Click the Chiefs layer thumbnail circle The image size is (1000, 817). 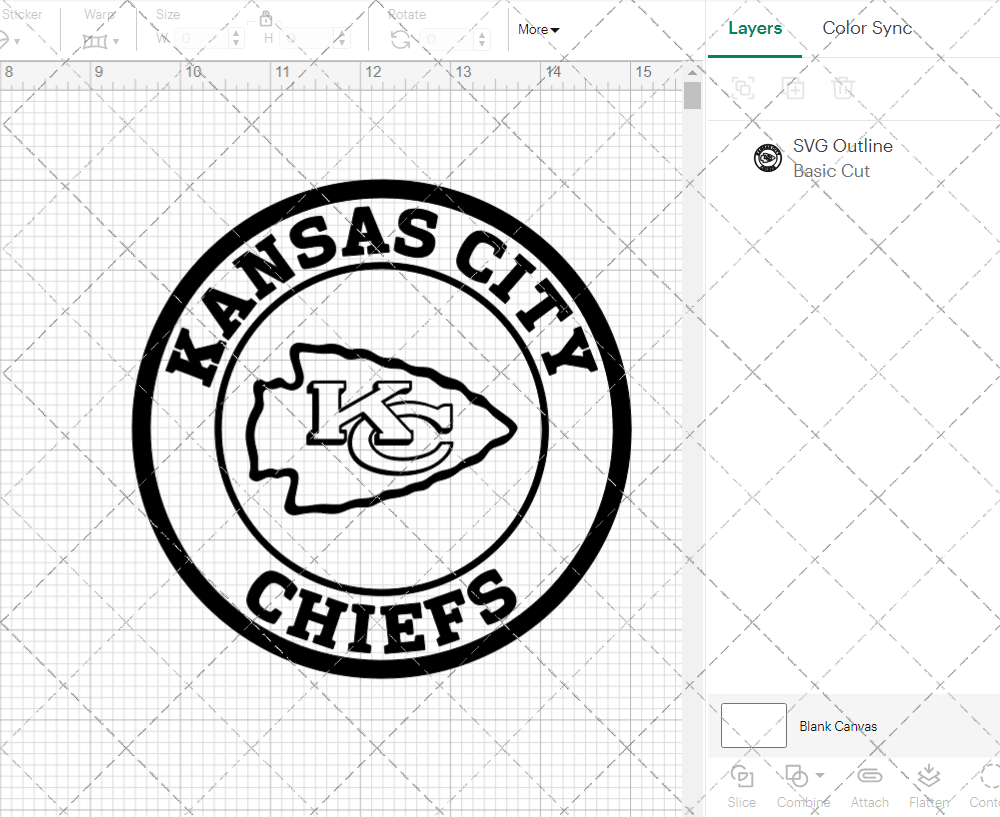767,157
